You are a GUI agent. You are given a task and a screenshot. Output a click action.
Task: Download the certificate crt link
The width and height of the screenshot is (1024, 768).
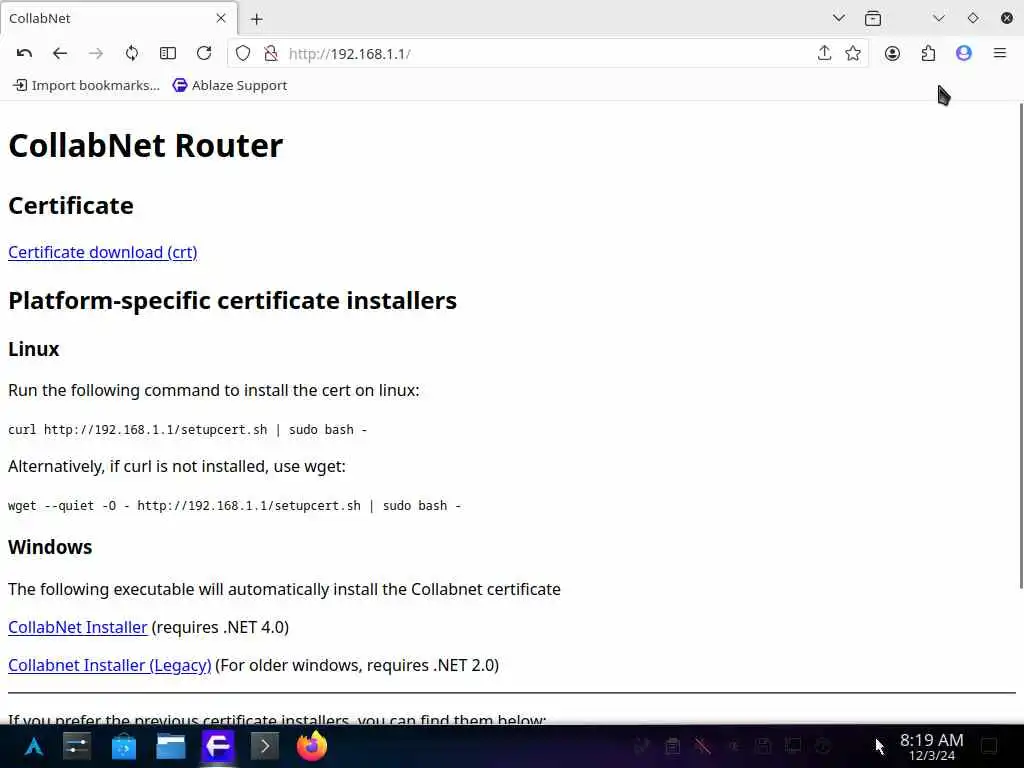(x=103, y=252)
